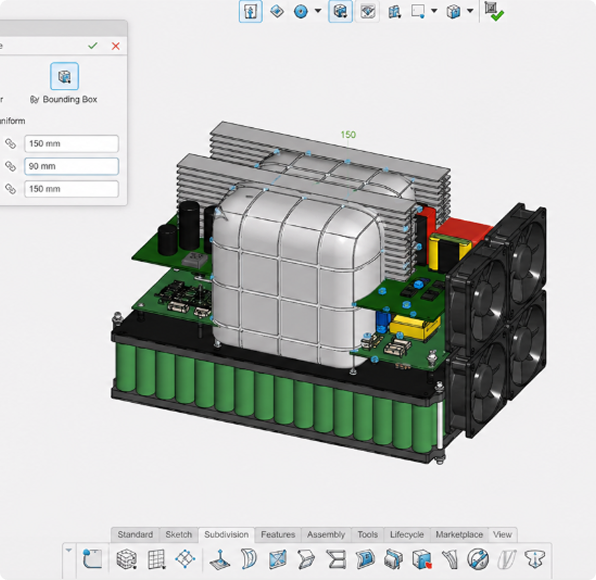Click the angular Z-shaped bridge icon

[x=337, y=559]
